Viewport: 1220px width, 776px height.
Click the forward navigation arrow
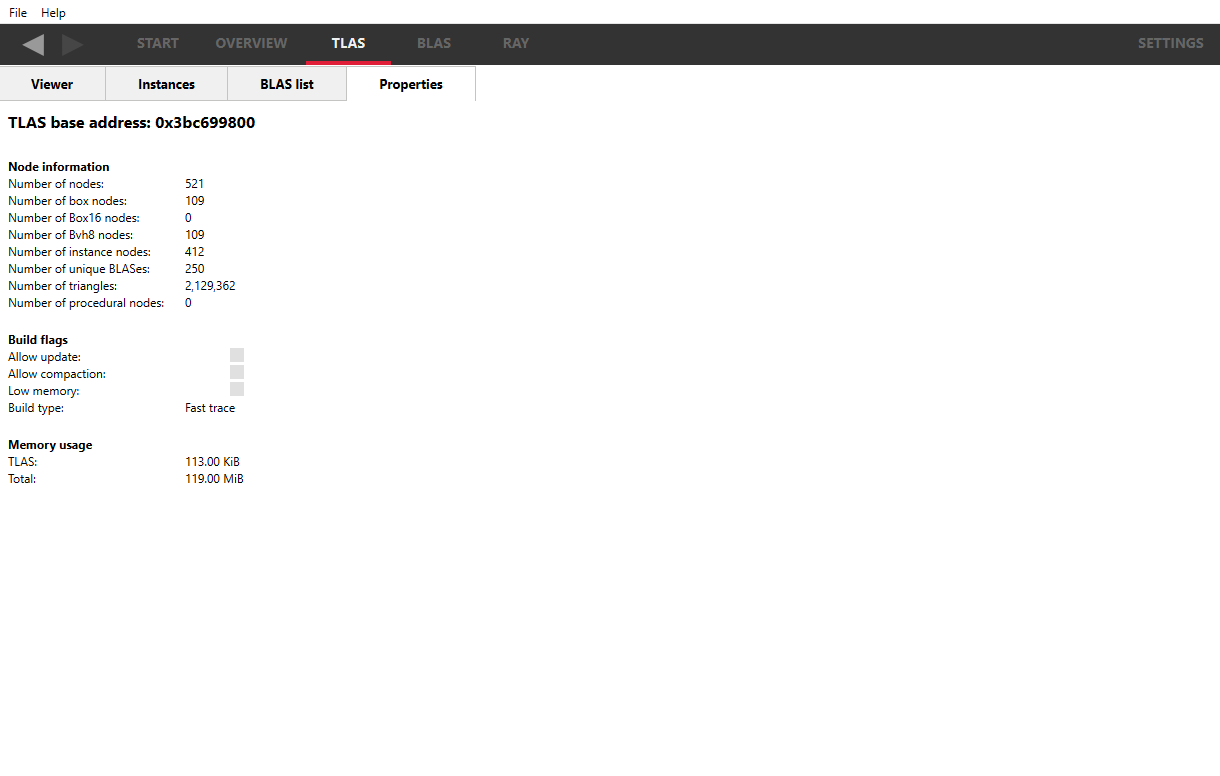tap(72, 44)
